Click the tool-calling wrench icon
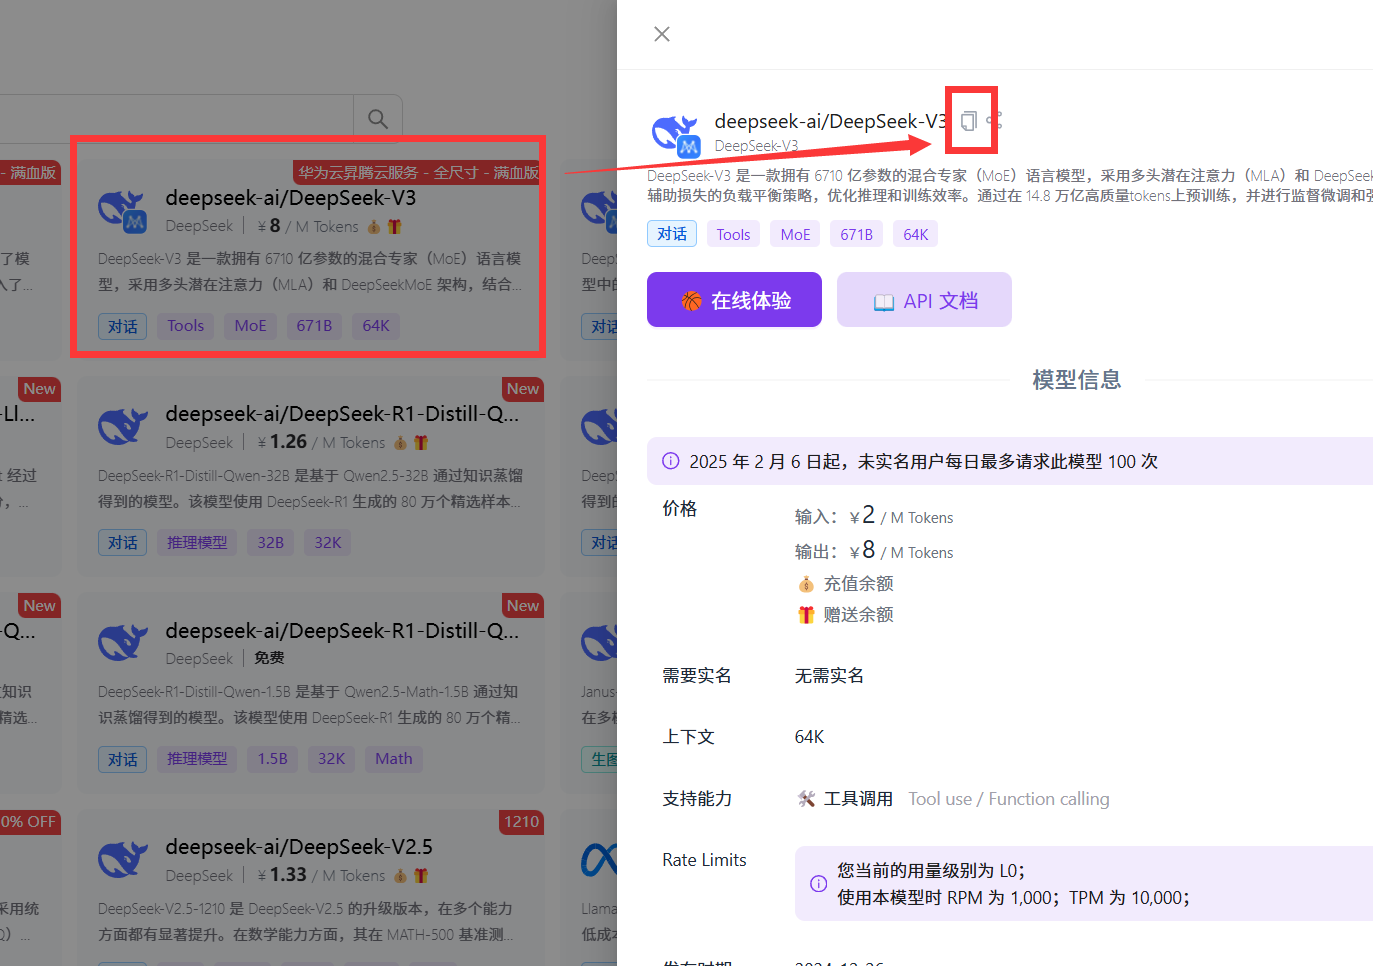 tap(806, 799)
